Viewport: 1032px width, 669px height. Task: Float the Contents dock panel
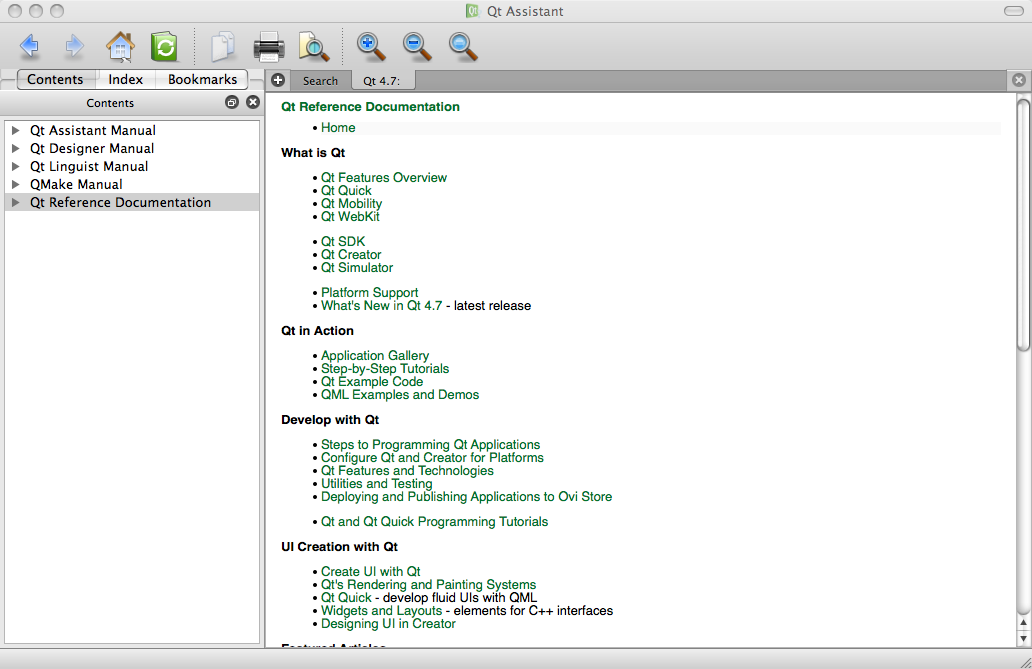click(x=232, y=102)
